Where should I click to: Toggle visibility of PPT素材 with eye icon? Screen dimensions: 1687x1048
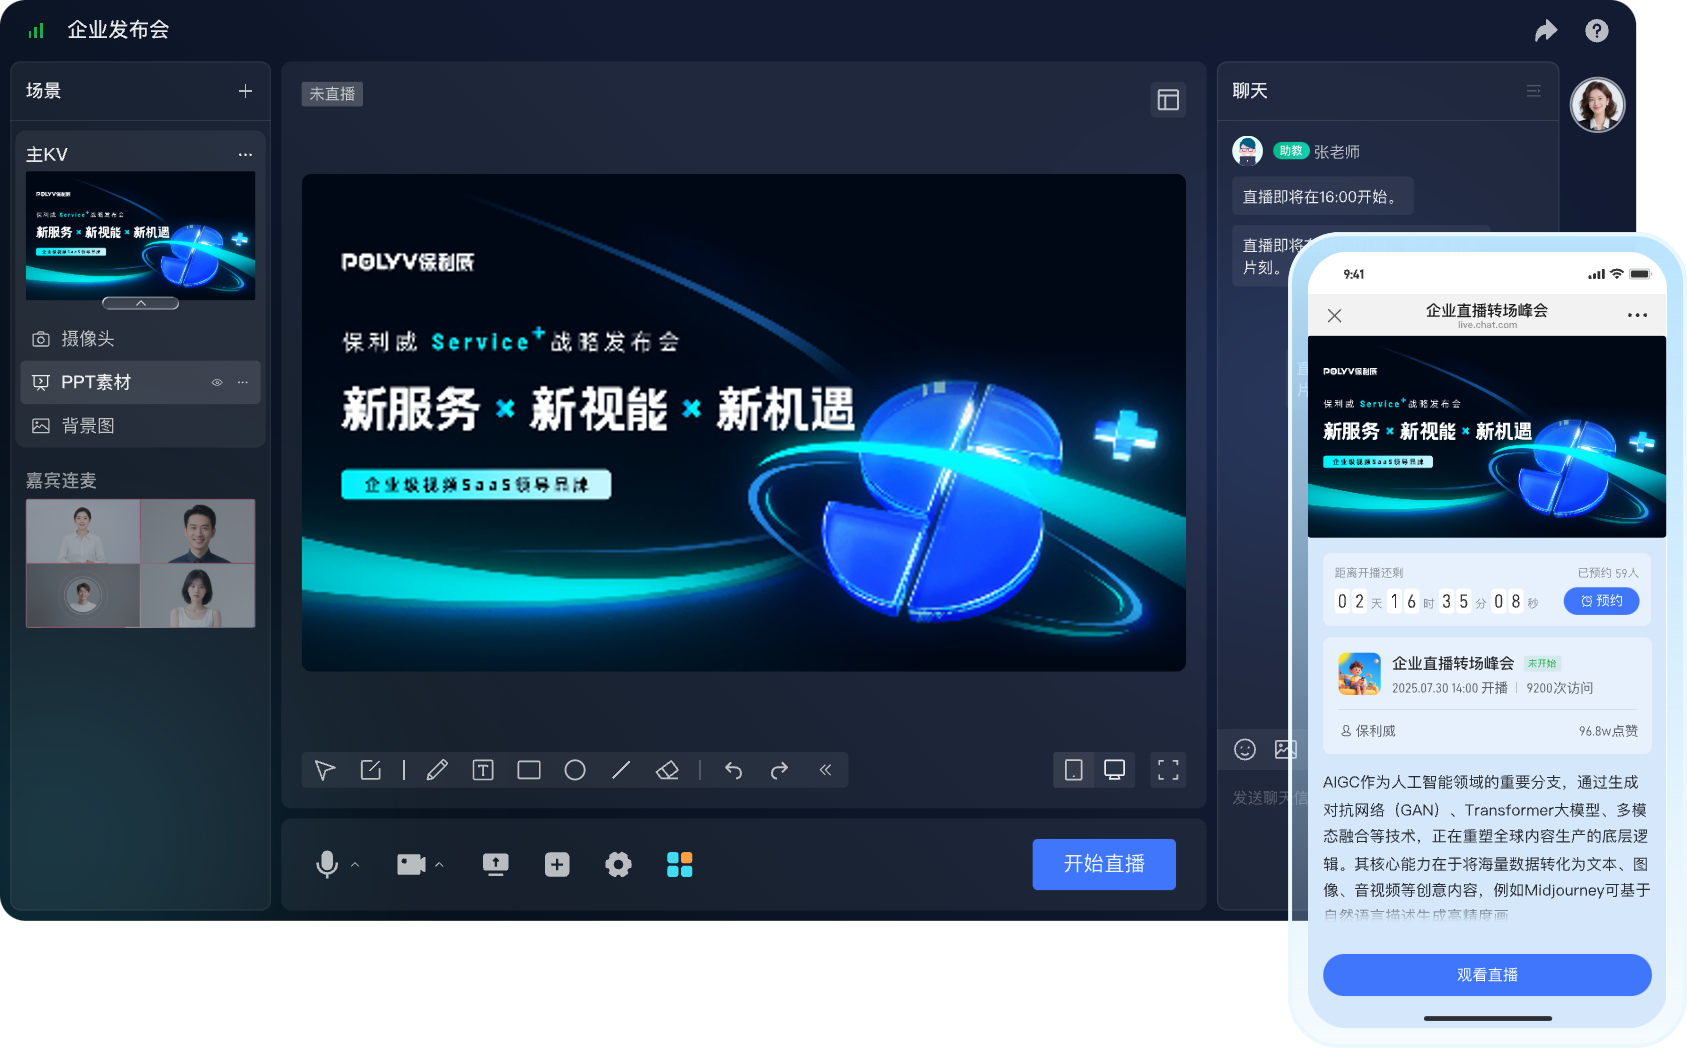(217, 382)
